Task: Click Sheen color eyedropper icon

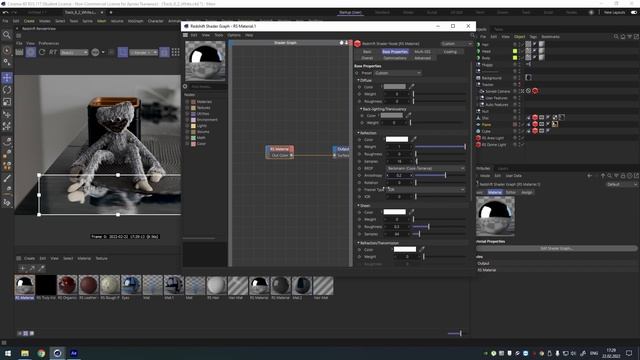Action: tap(411, 212)
